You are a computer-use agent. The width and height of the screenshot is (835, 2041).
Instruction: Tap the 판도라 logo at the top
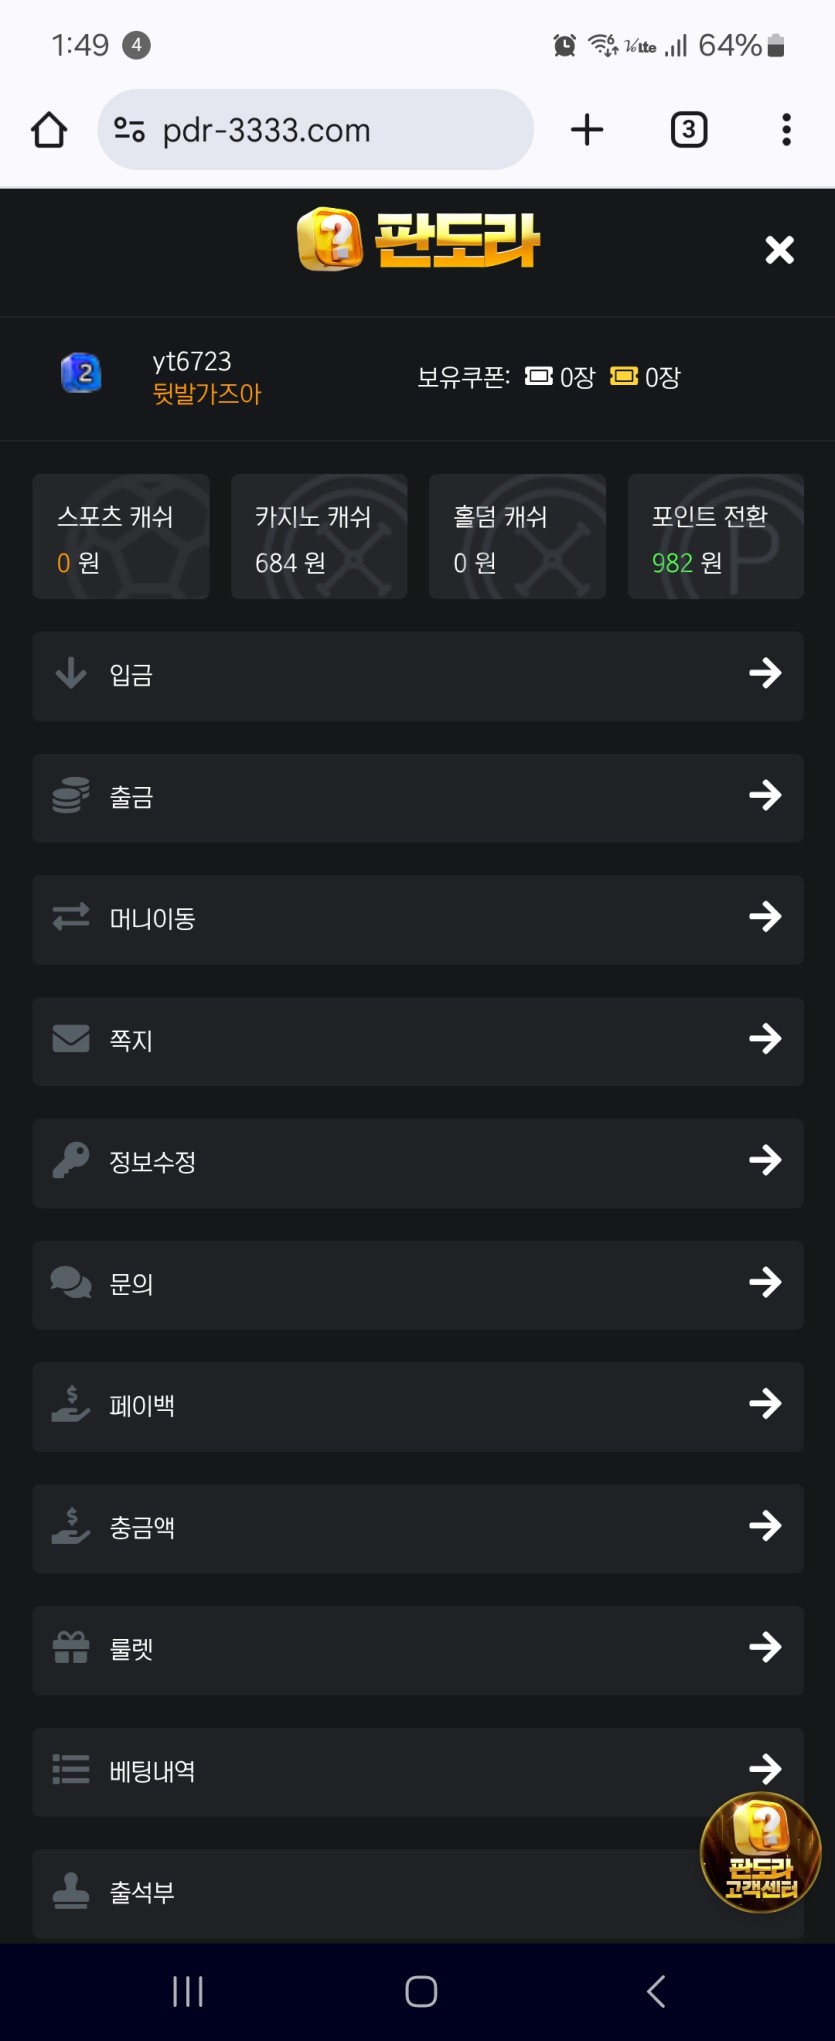click(x=418, y=240)
